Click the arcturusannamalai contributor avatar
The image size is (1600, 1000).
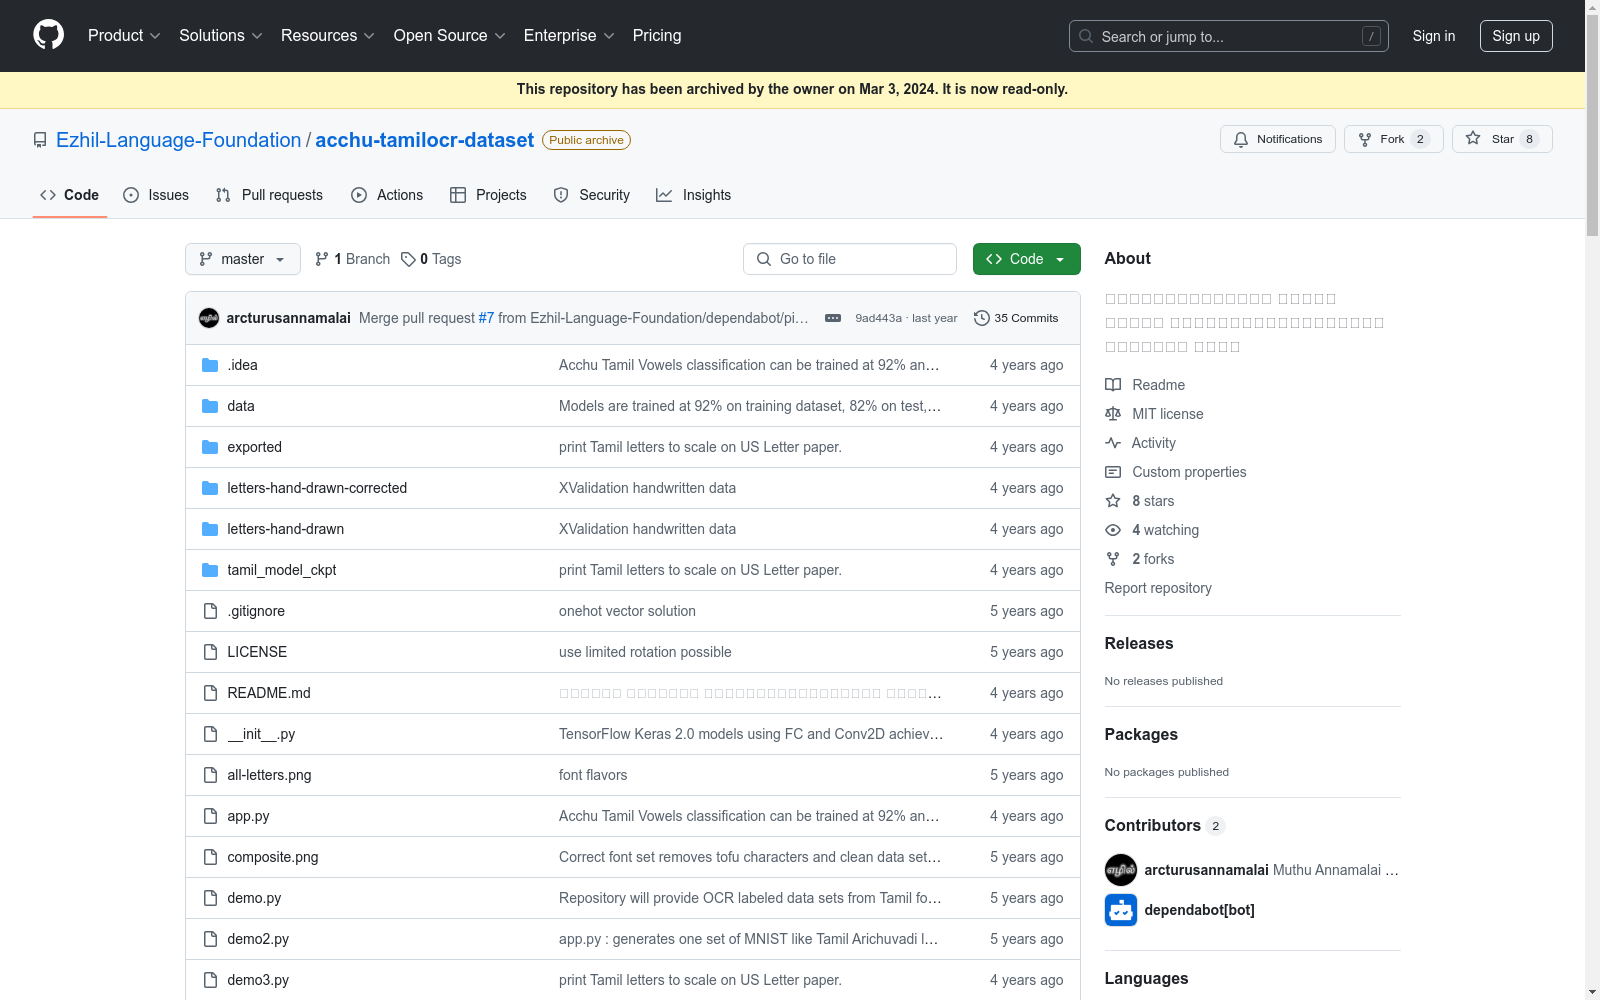coord(1121,870)
